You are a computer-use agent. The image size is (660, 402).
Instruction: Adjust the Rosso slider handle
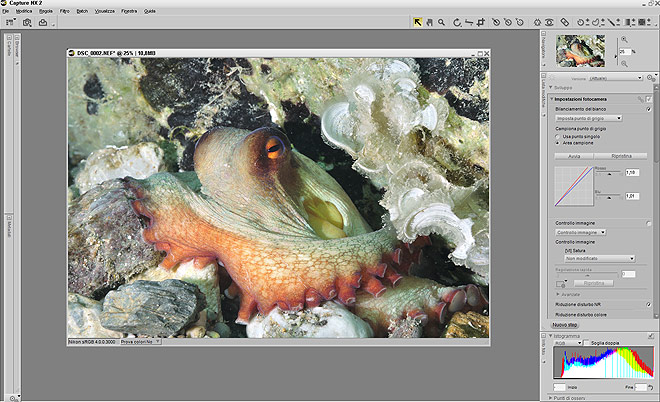coord(609,174)
